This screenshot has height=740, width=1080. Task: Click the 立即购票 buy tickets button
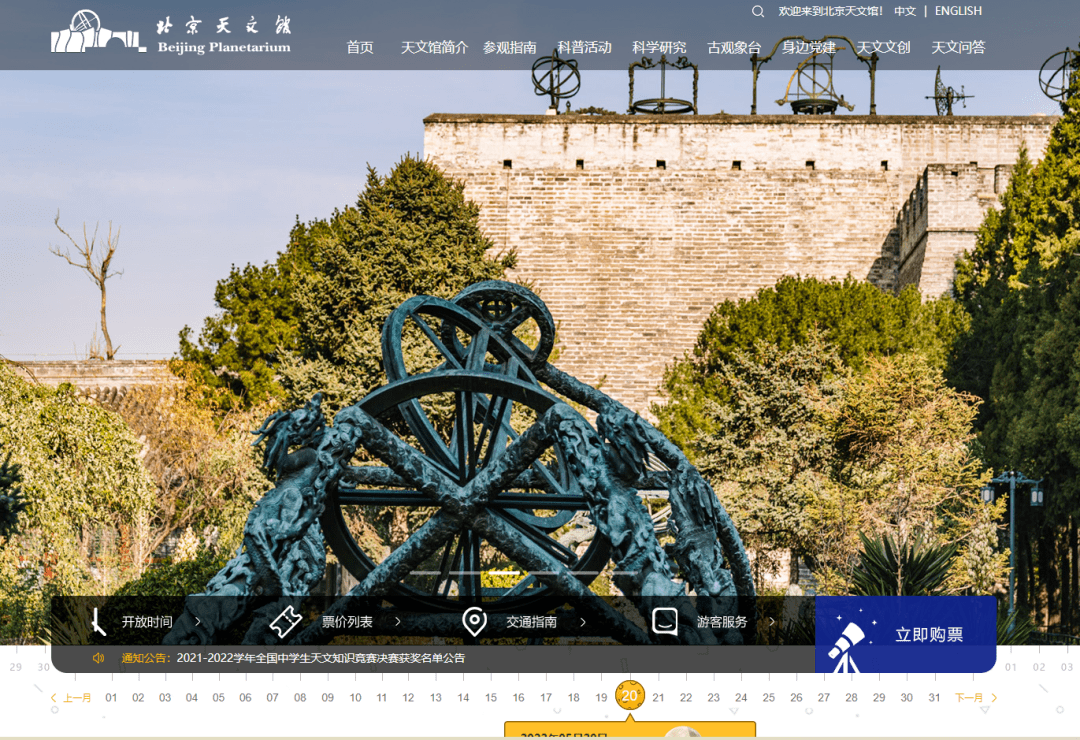[906, 635]
